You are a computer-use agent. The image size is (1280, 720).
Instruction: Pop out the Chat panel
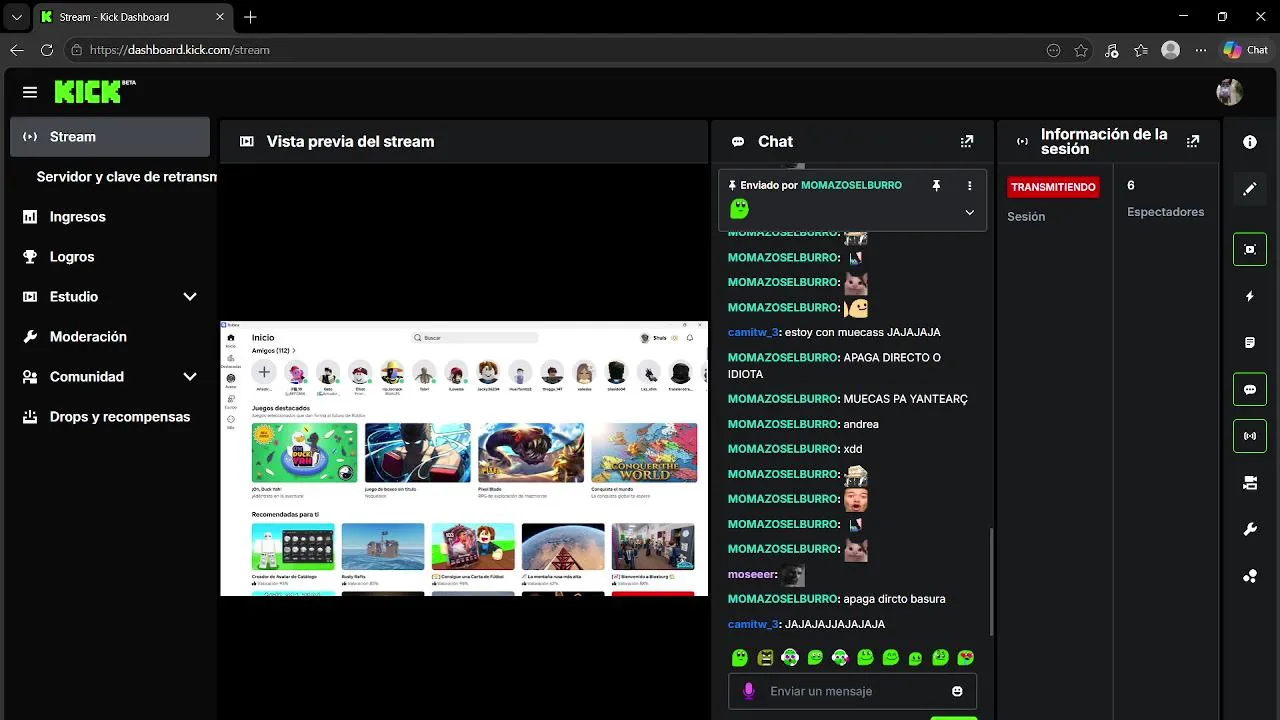point(966,142)
